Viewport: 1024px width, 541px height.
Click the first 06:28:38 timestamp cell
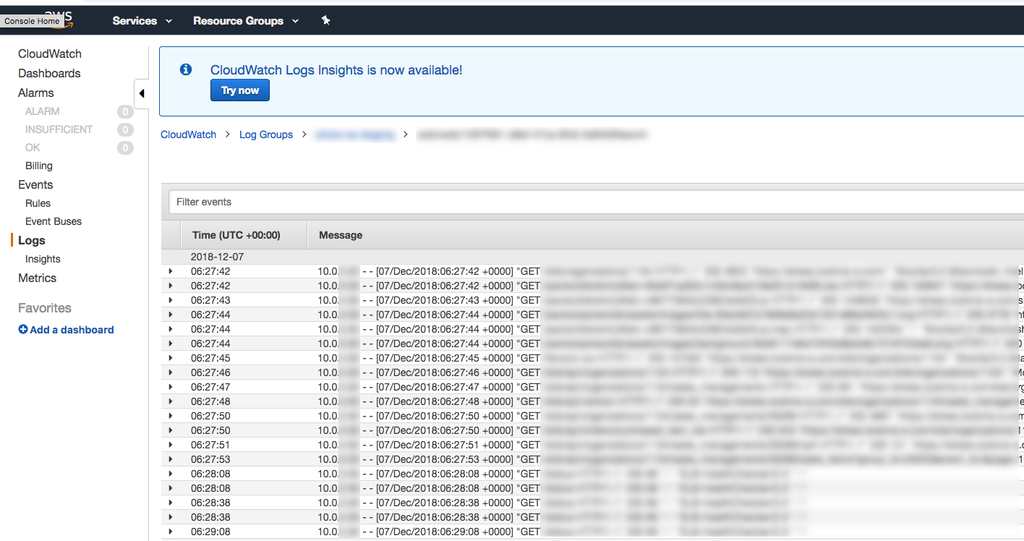pos(210,503)
